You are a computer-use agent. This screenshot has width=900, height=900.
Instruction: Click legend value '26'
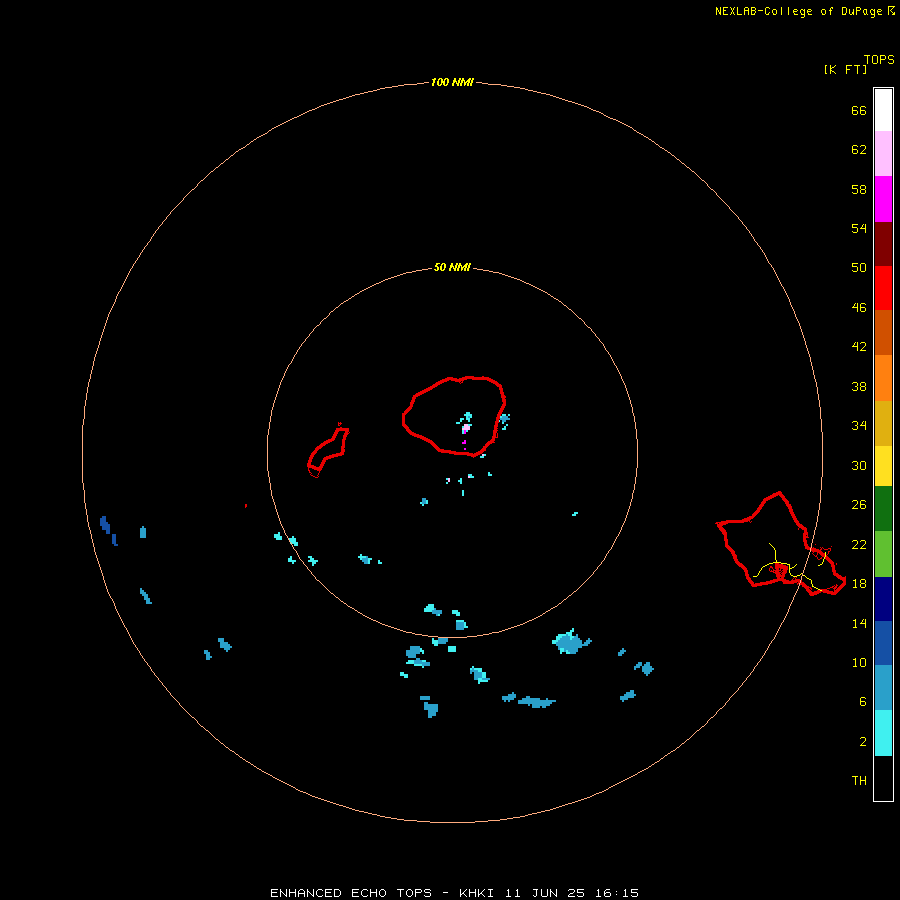pos(859,505)
